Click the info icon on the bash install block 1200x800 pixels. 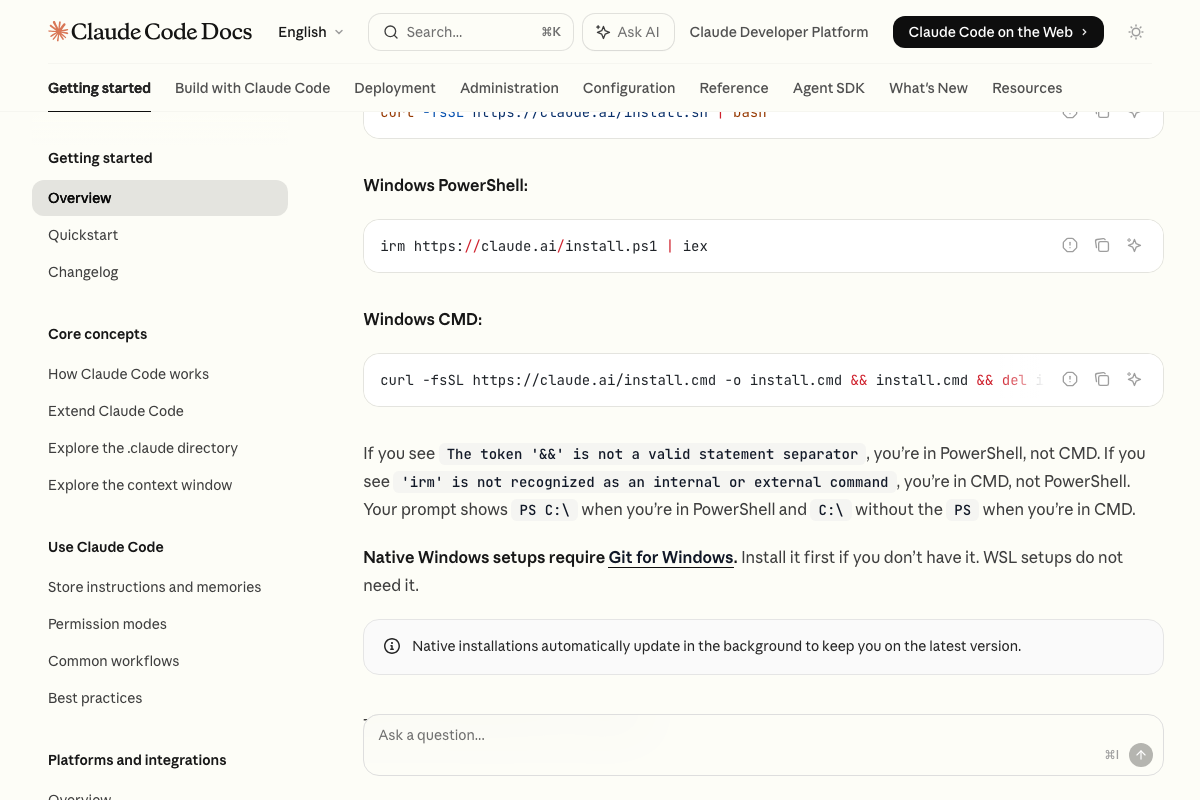1069,111
